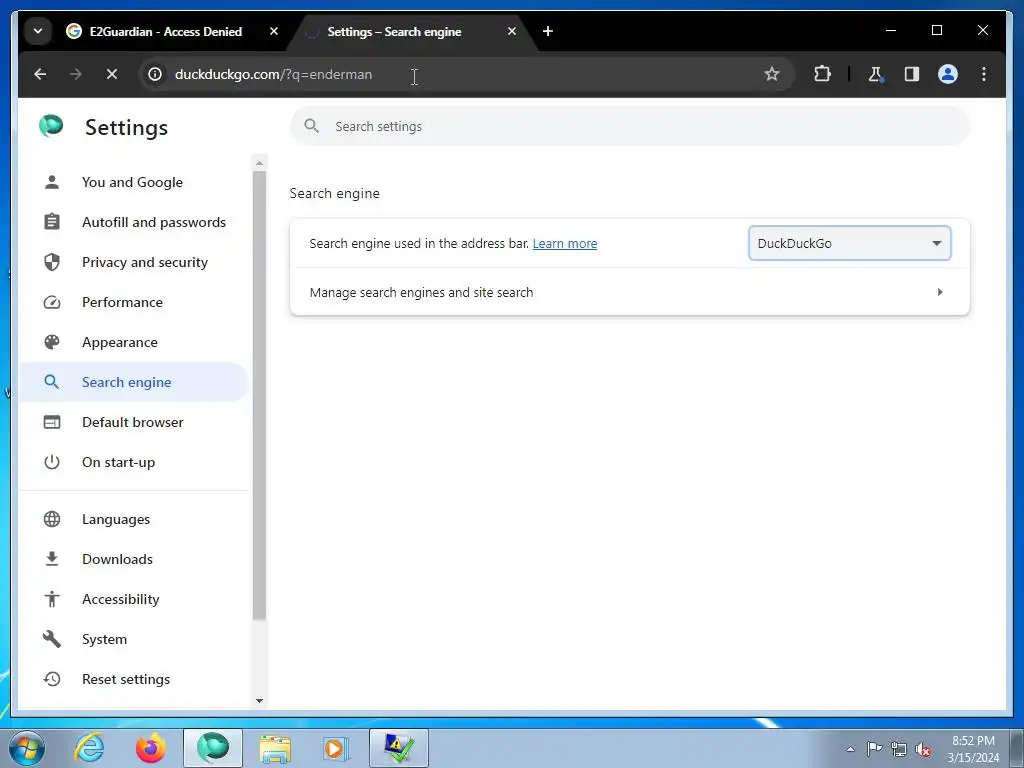Screen dimensions: 1024x768
Task: Toggle the side panel icon
Action: pos(912,74)
